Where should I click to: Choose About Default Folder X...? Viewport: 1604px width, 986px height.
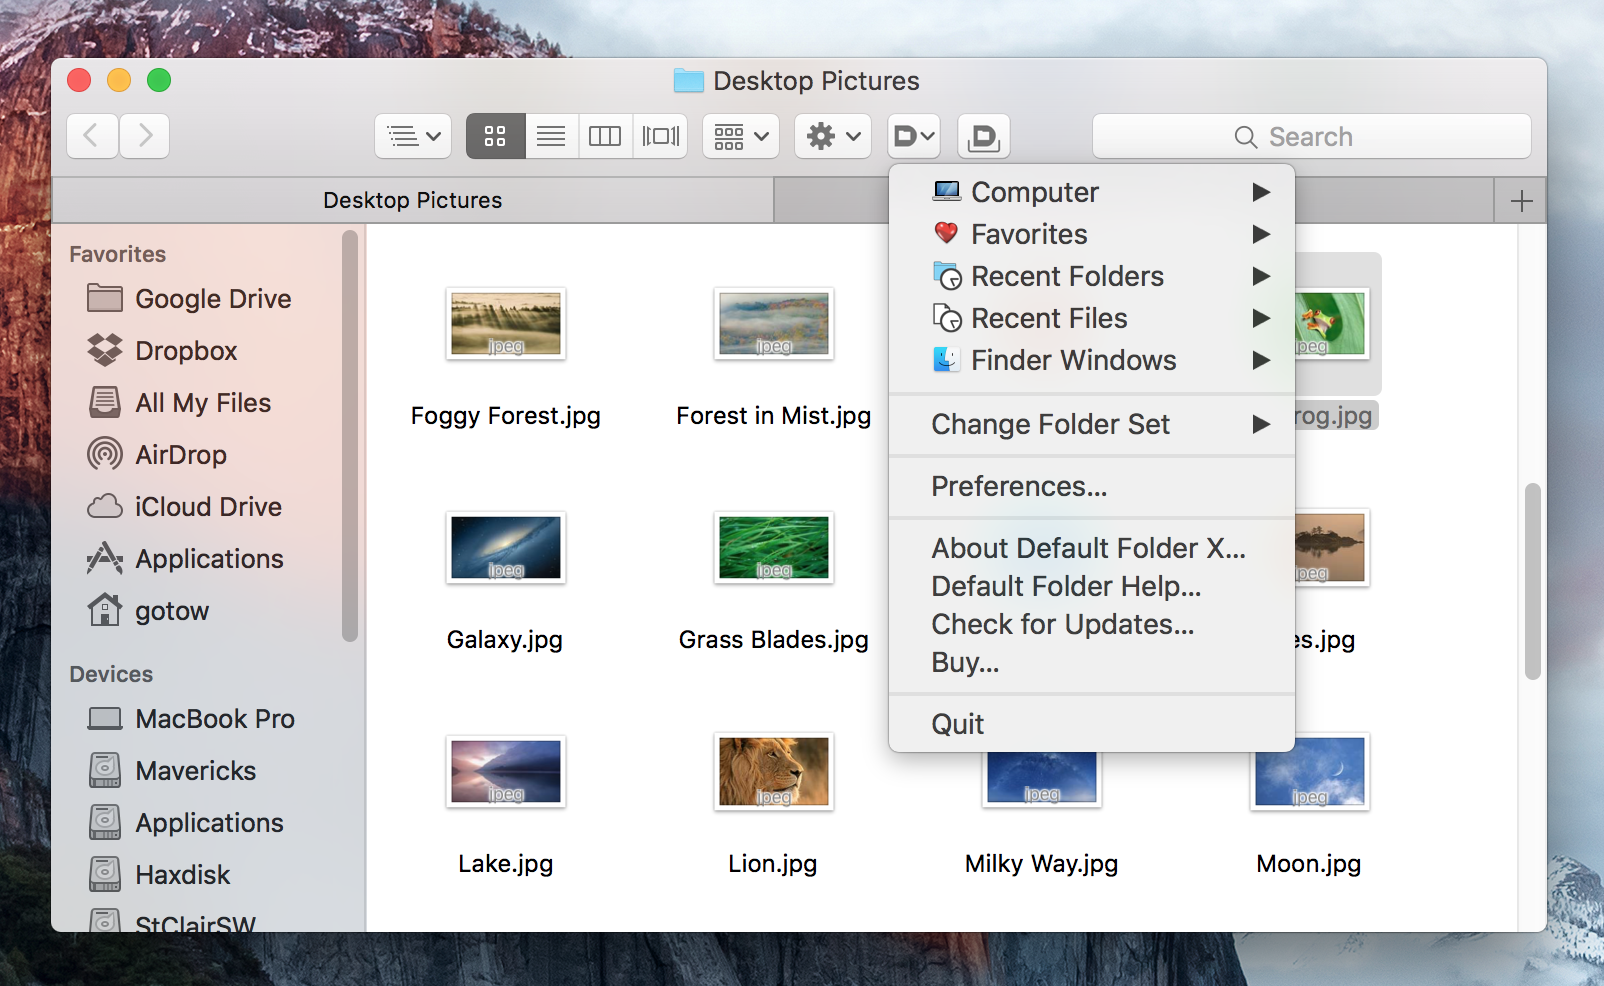click(x=1092, y=548)
